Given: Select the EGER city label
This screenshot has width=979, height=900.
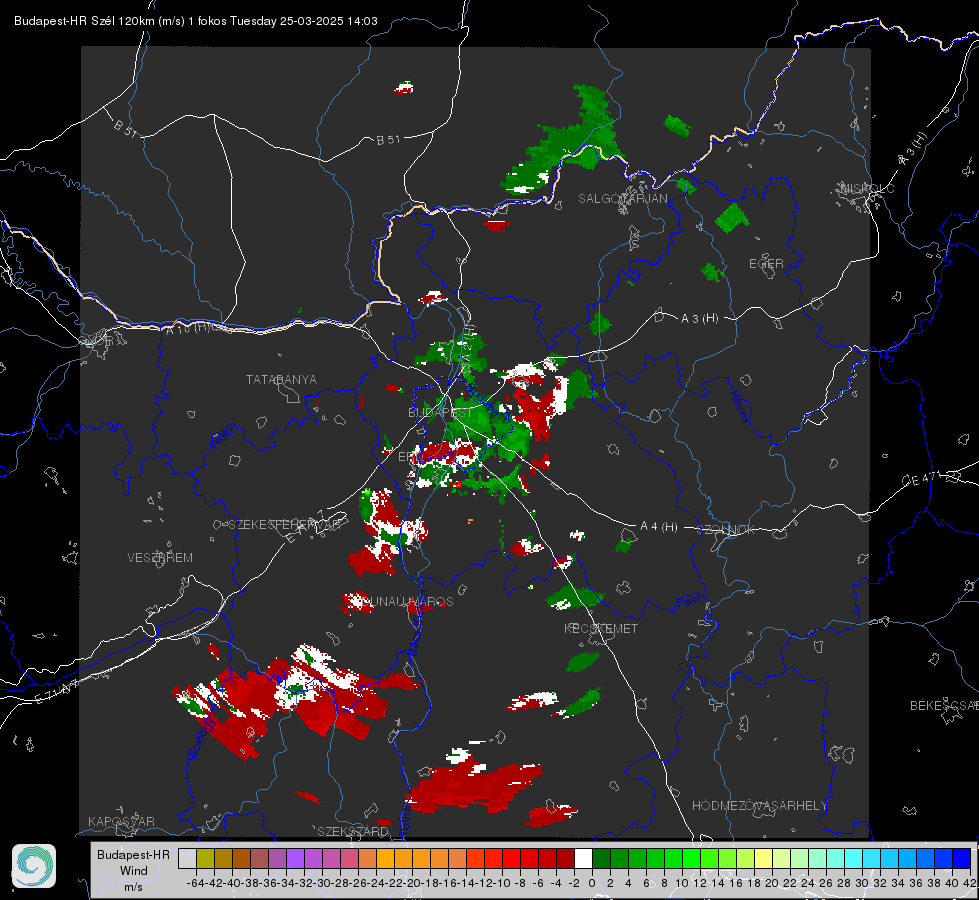Looking at the screenshot, I should (x=766, y=264).
